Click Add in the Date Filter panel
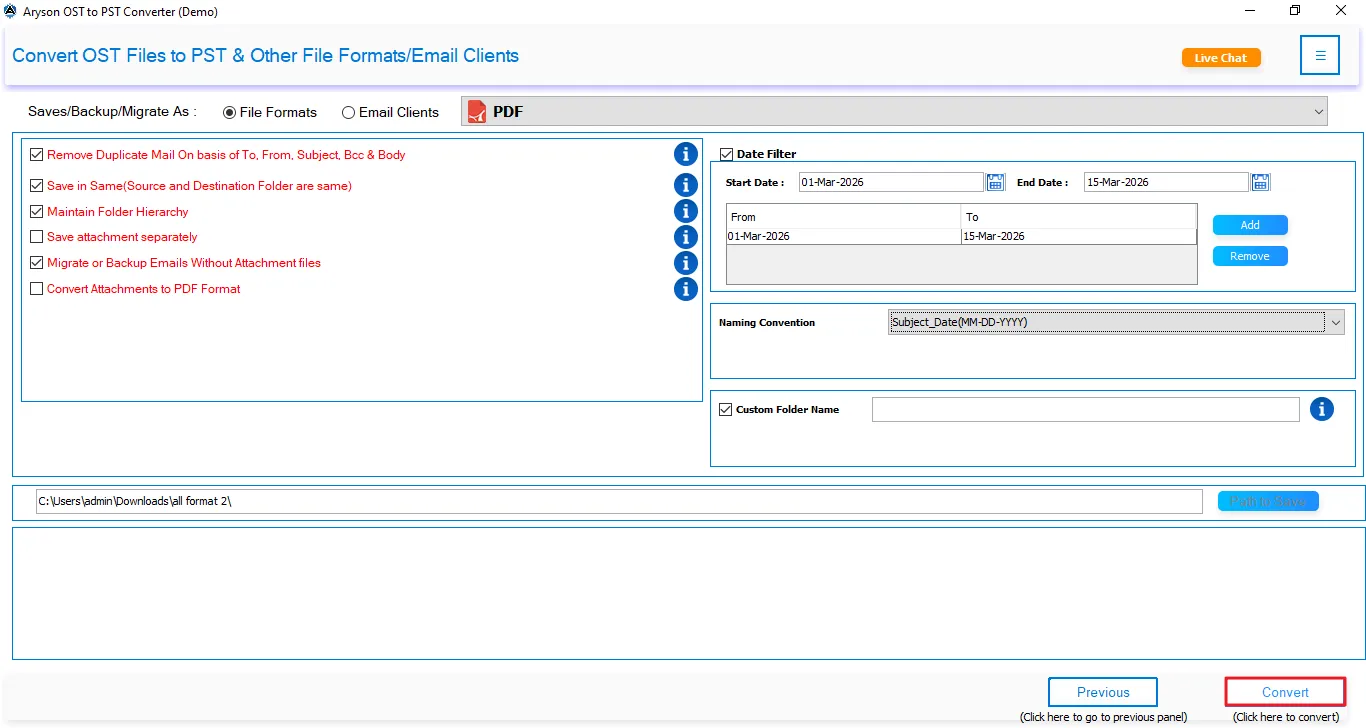The height and width of the screenshot is (728, 1366). [x=1249, y=224]
